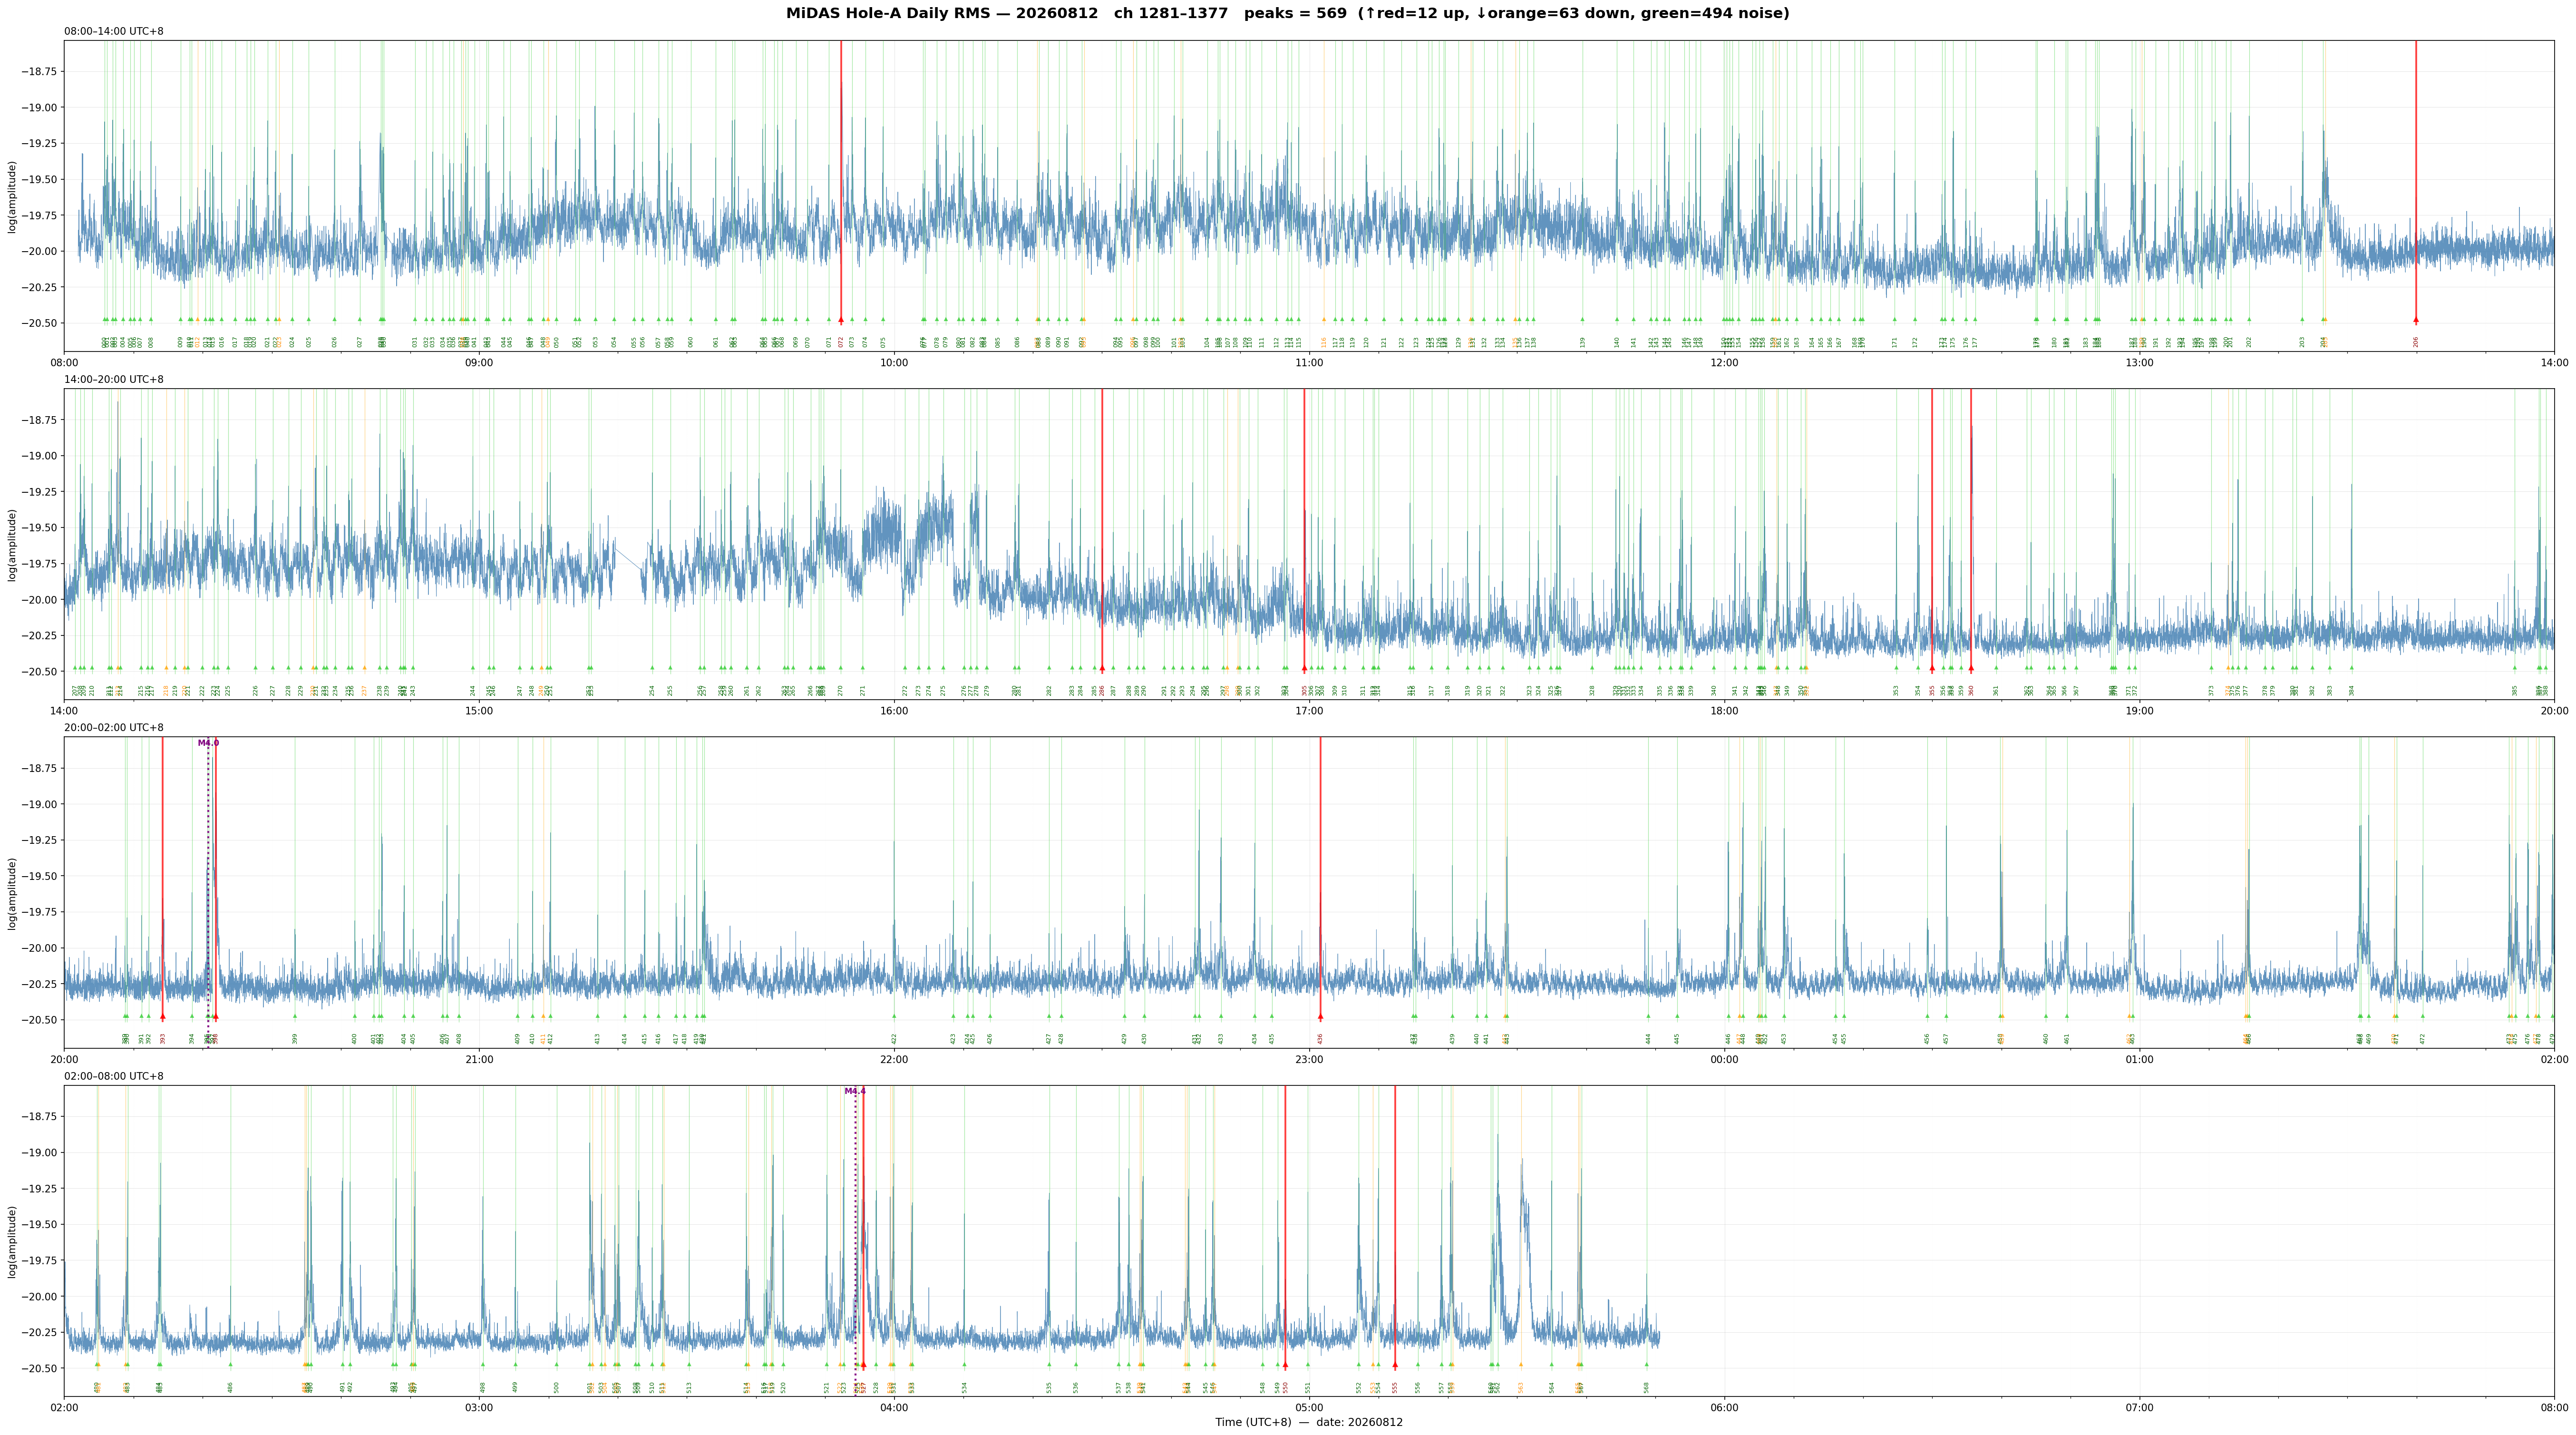Click "log(amplitude)" label of the 14:00–20:00 panel
Screen dimensions: 2576x1435
pyautogui.click(x=12, y=544)
